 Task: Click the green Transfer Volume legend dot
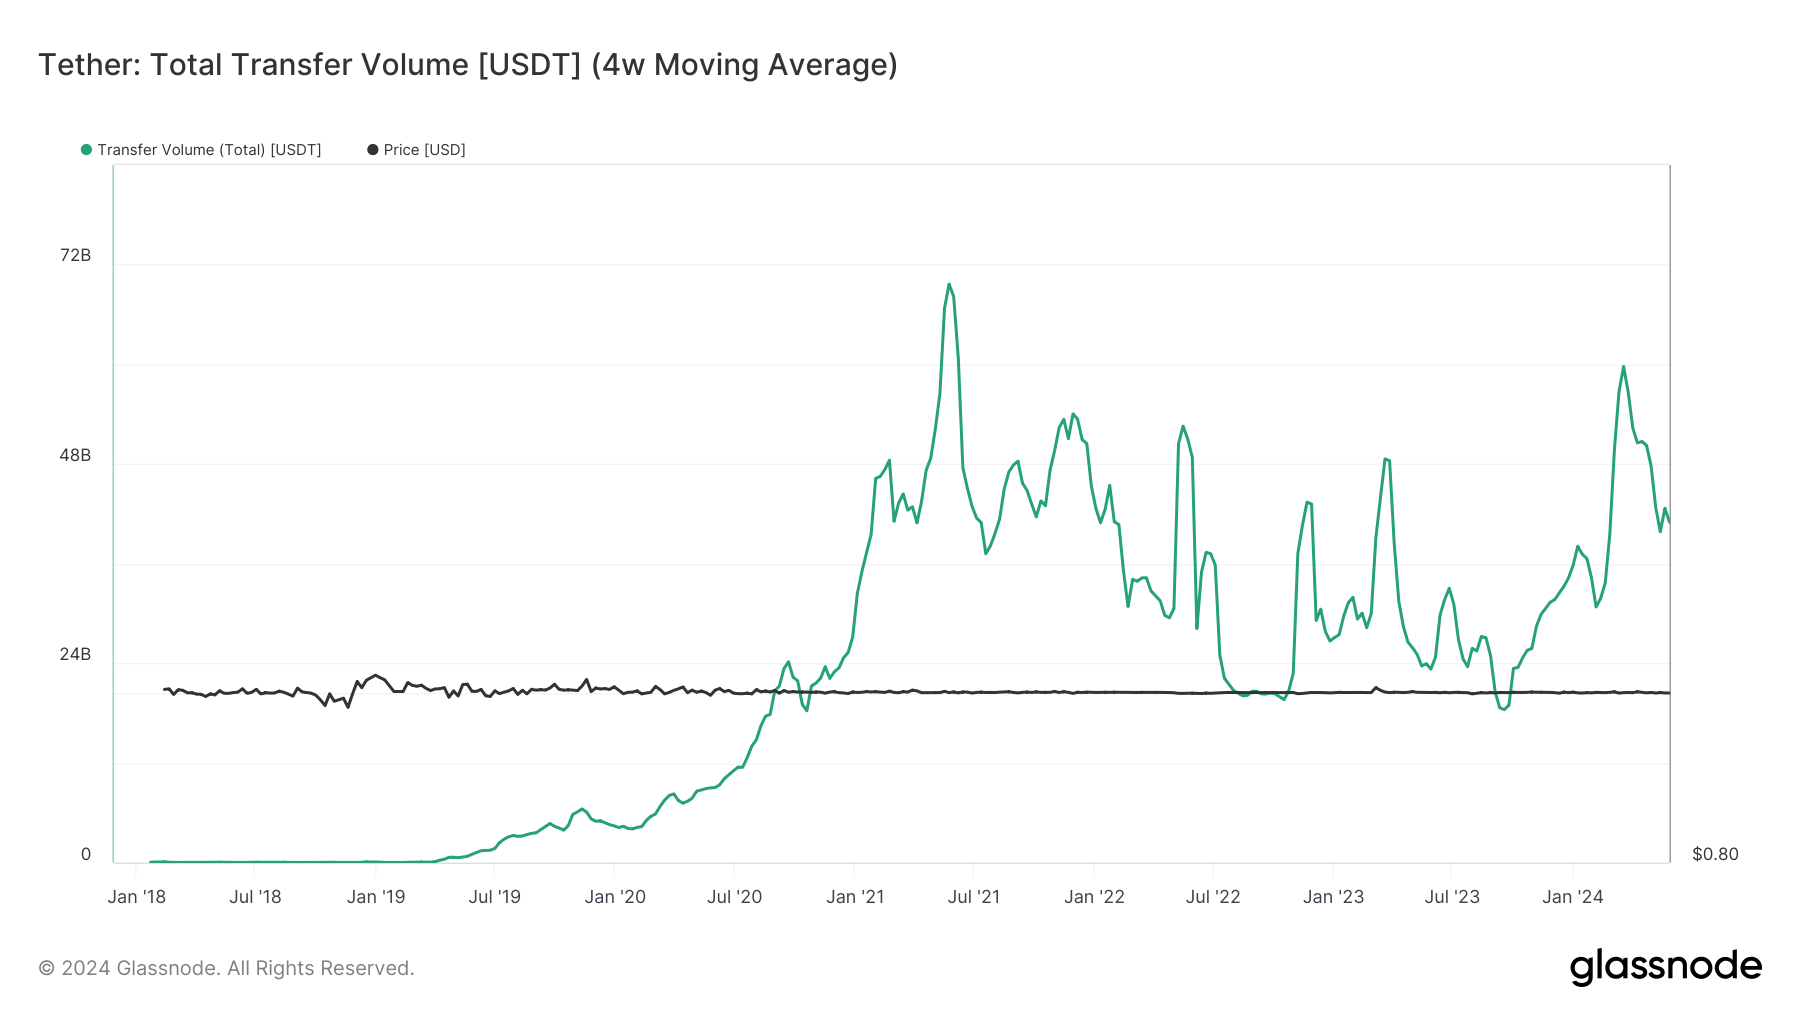click(86, 150)
